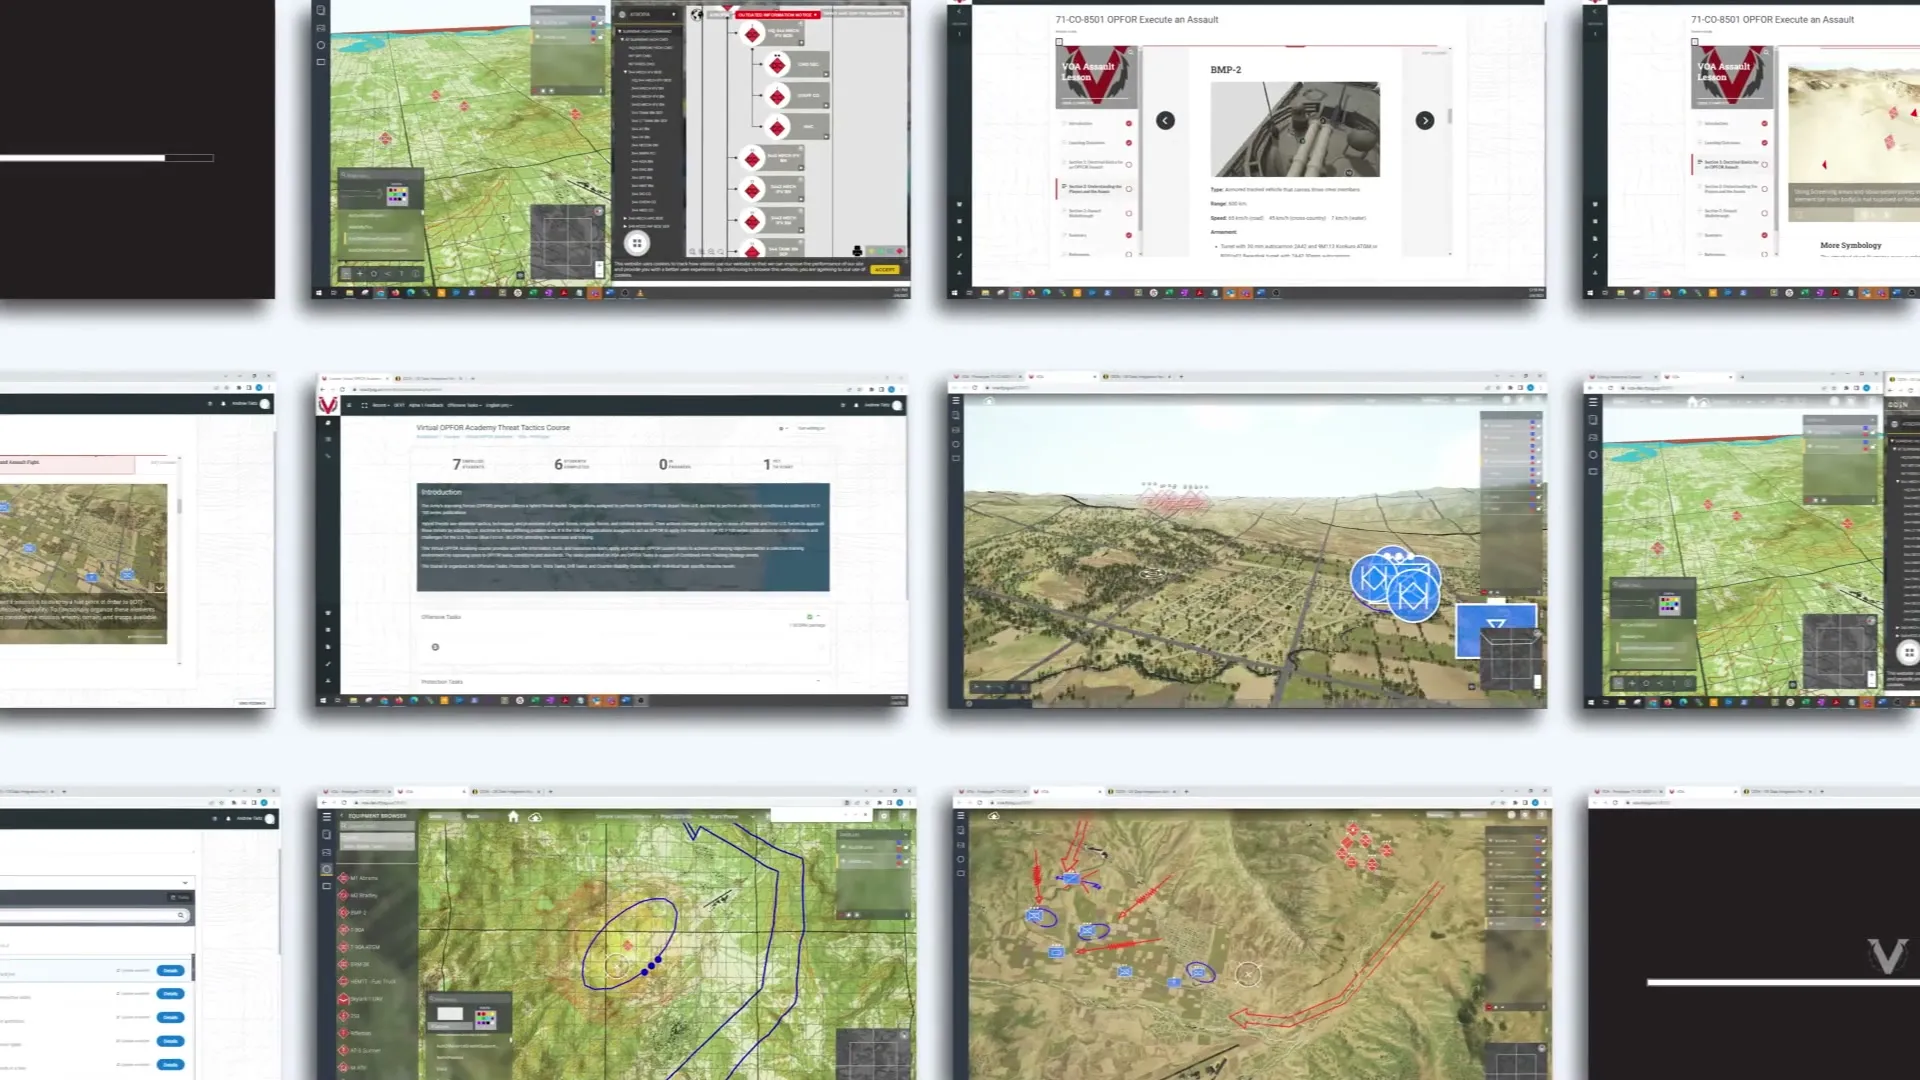Check off Section 2 in the lesson progress sidebar
The width and height of the screenshot is (1920, 1080).
pyautogui.click(x=1129, y=189)
